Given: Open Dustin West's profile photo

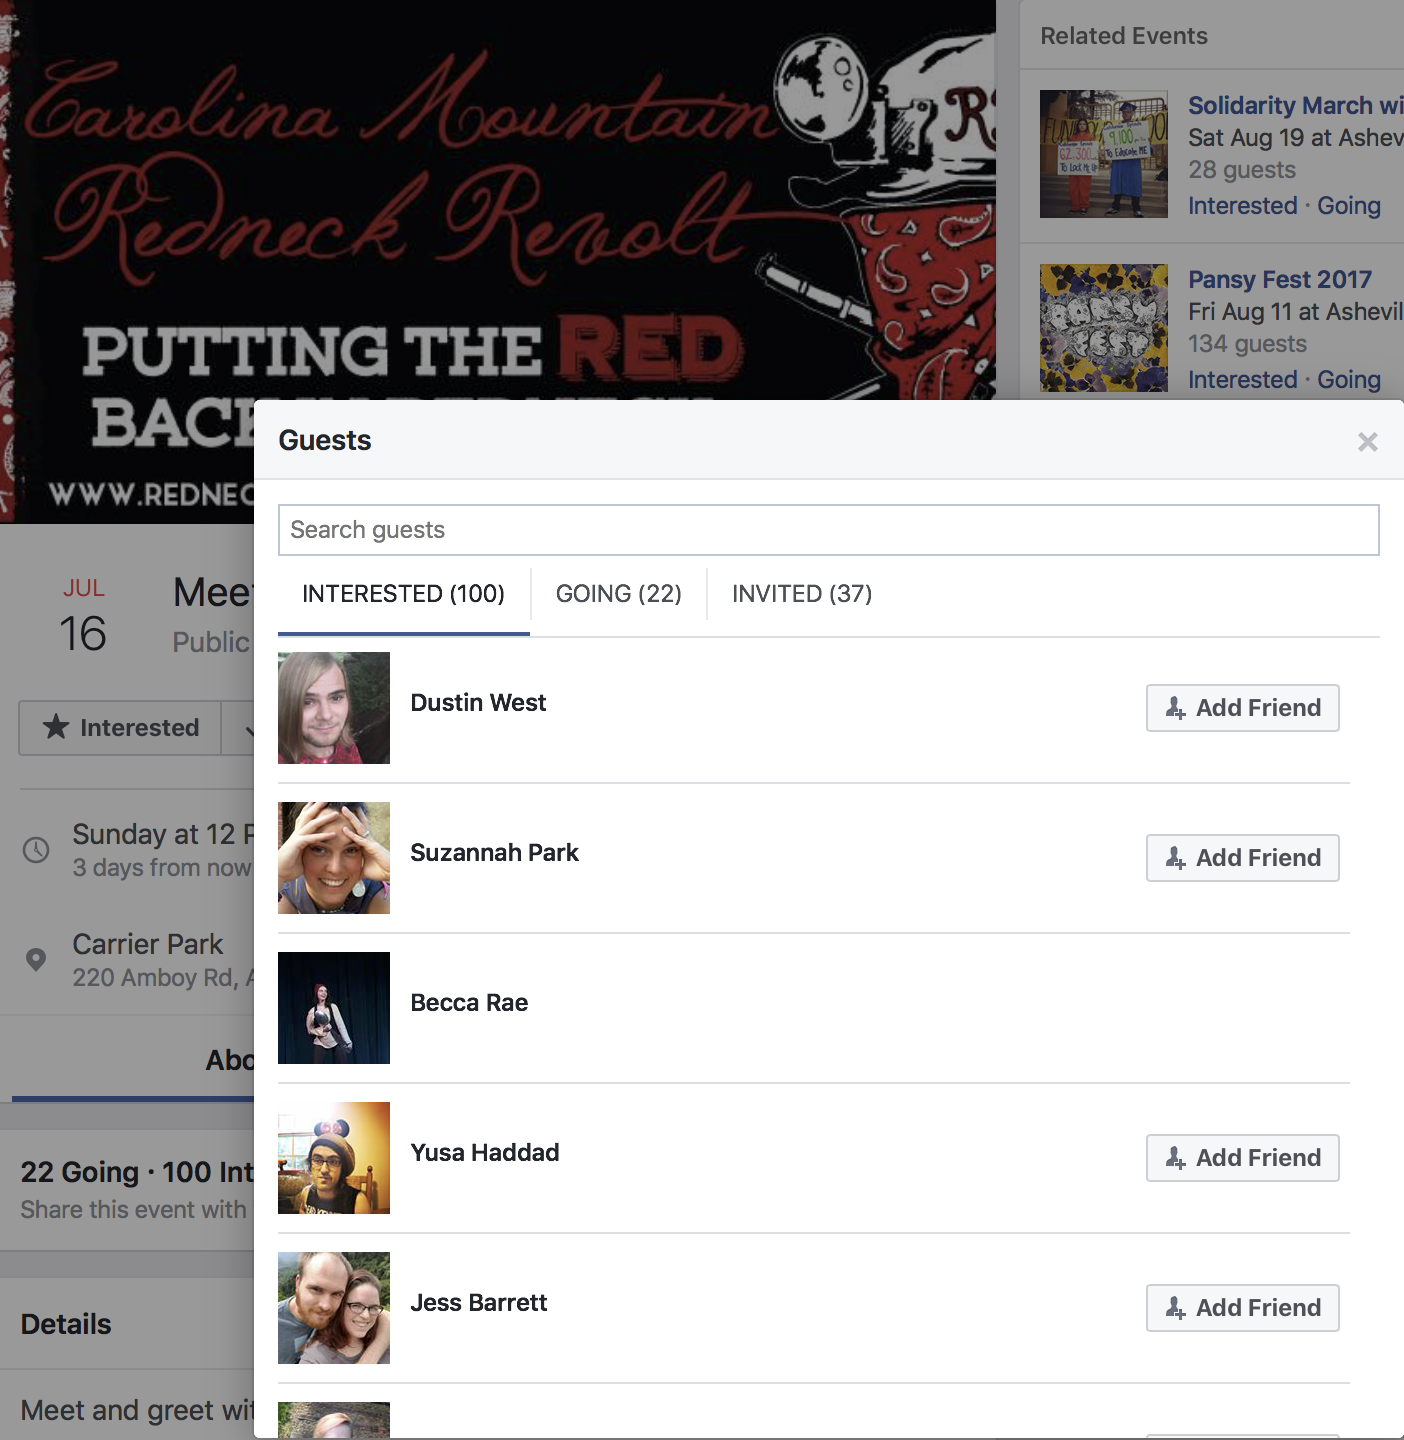Looking at the screenshot, I should (334, 708).
